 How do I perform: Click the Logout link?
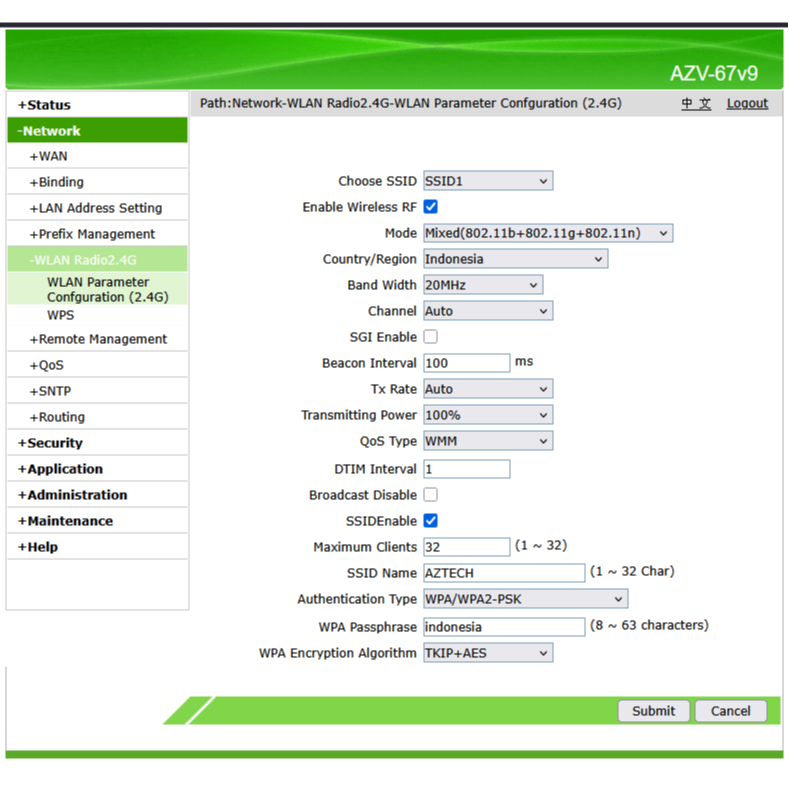747,103
